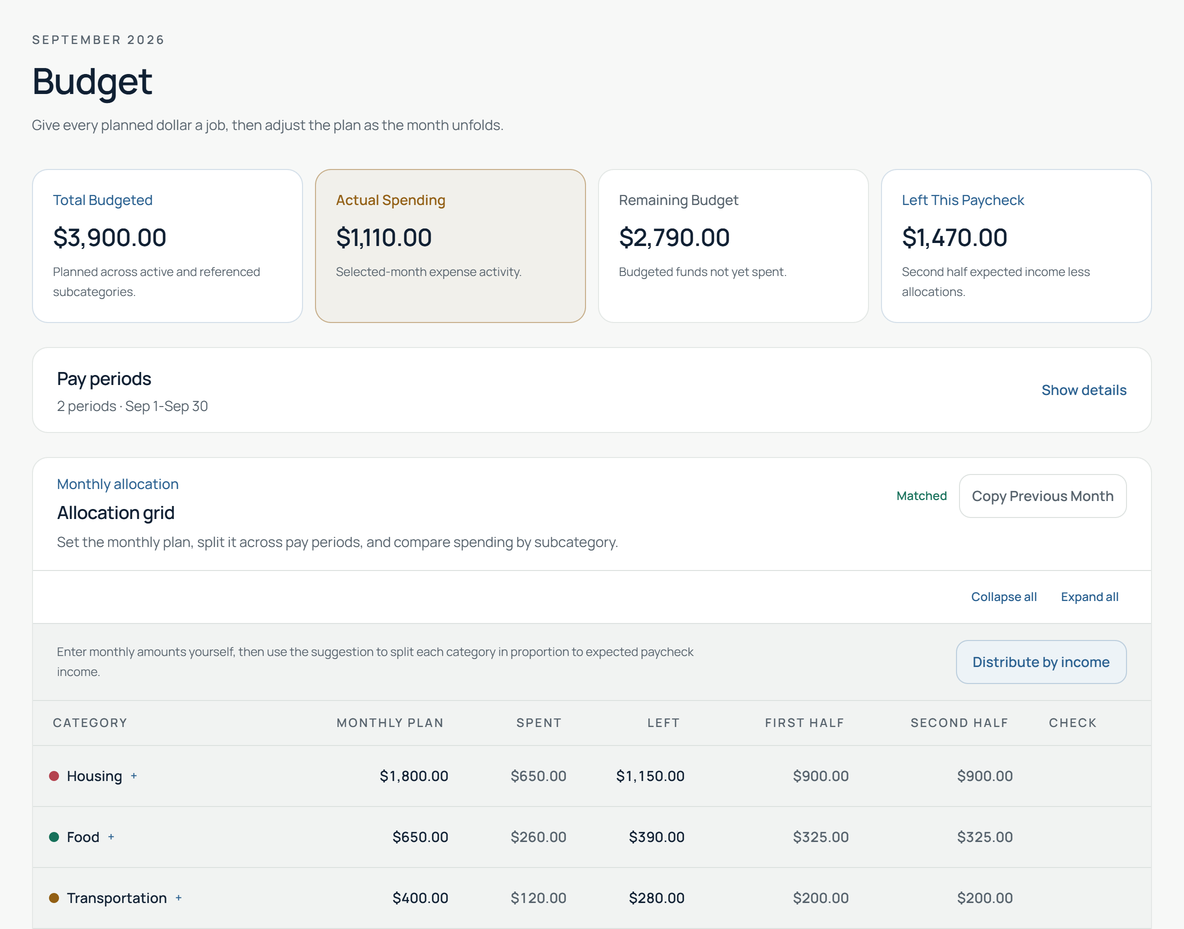Click Food spent amount $260.00

click(x=538, y=837)
